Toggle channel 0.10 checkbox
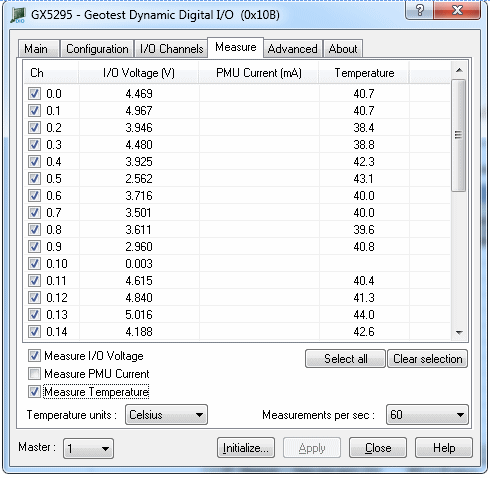 [34, 264]
